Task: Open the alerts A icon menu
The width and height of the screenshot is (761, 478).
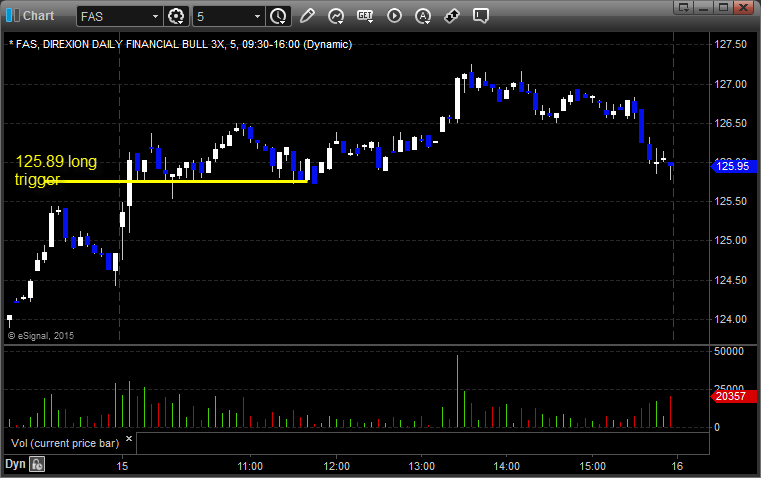Action: click(423, 16)
